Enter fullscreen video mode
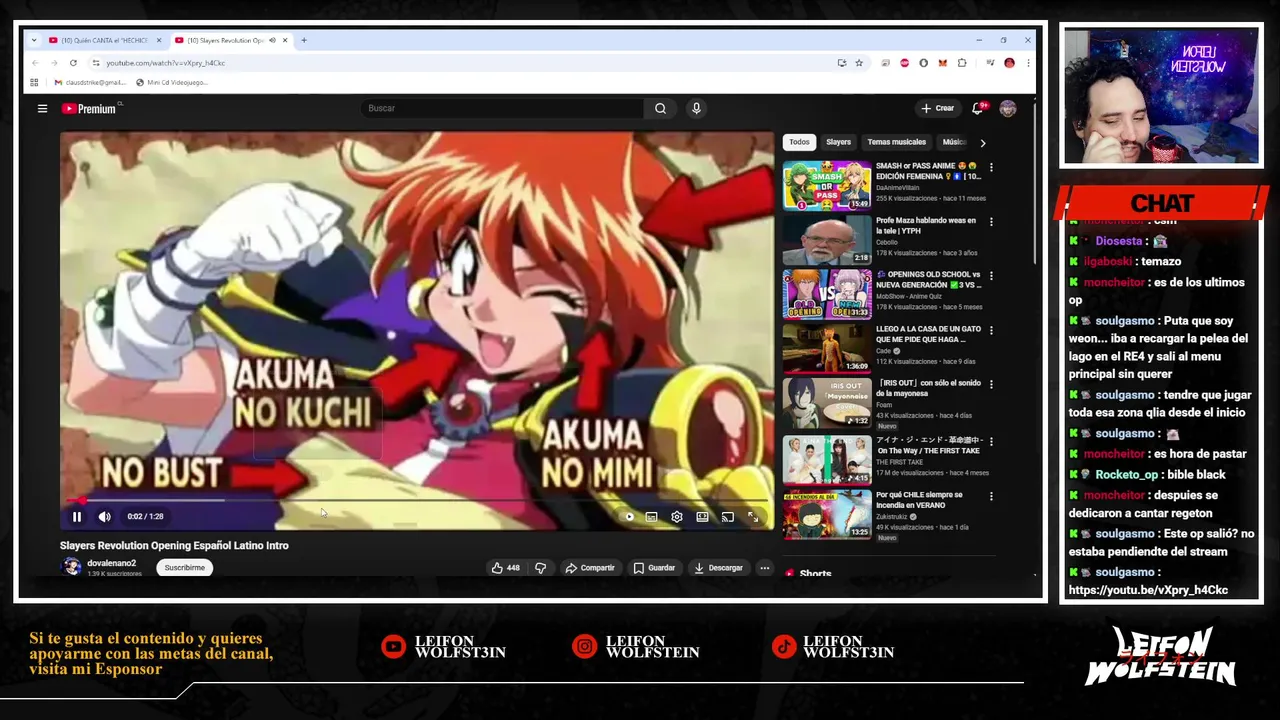Viewport: 1280px width, 720px height. pyautogui.click(x=753, y=517)
